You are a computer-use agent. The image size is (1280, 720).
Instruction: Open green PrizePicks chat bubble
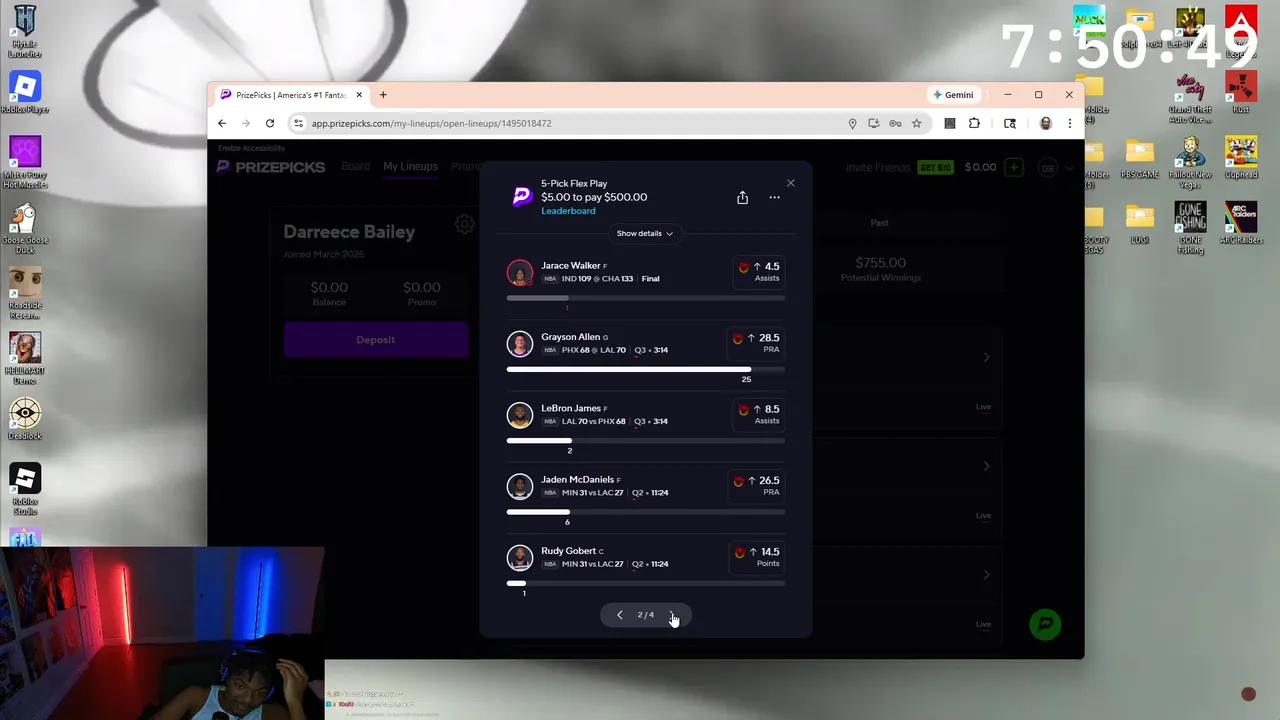tap(1045, 624)
